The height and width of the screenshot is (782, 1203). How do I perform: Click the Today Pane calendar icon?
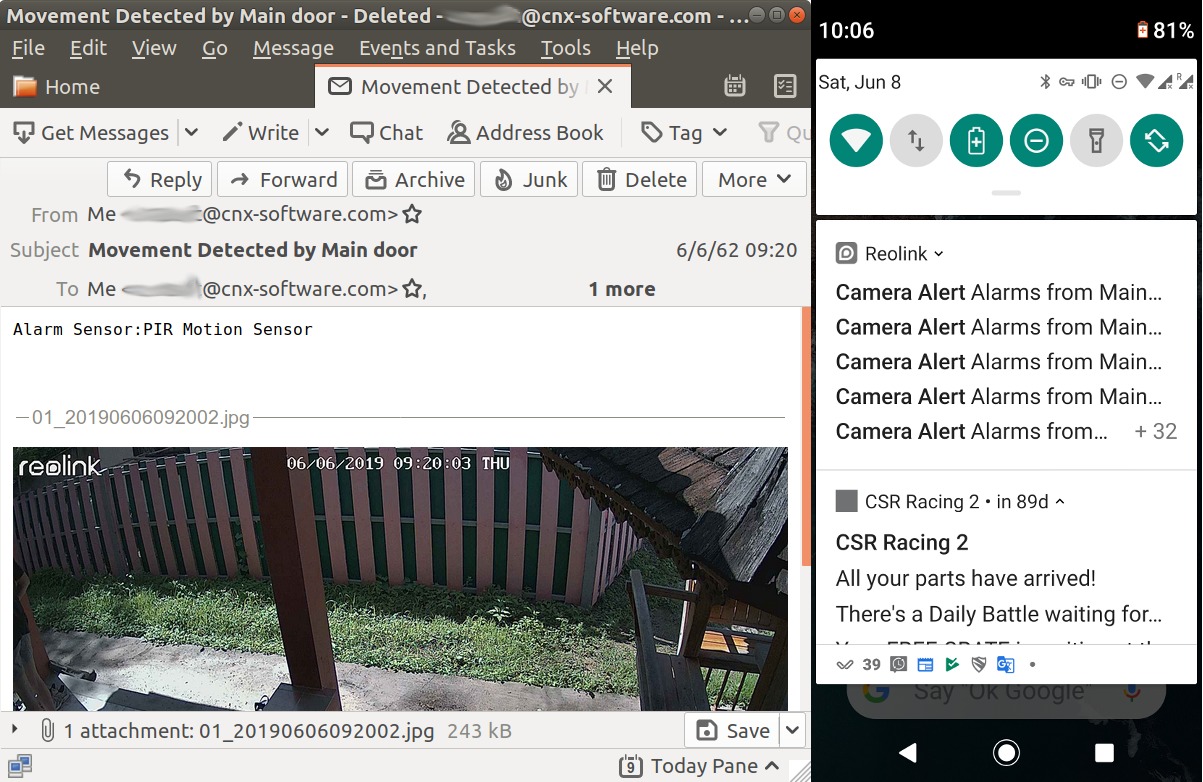point(630,767)
